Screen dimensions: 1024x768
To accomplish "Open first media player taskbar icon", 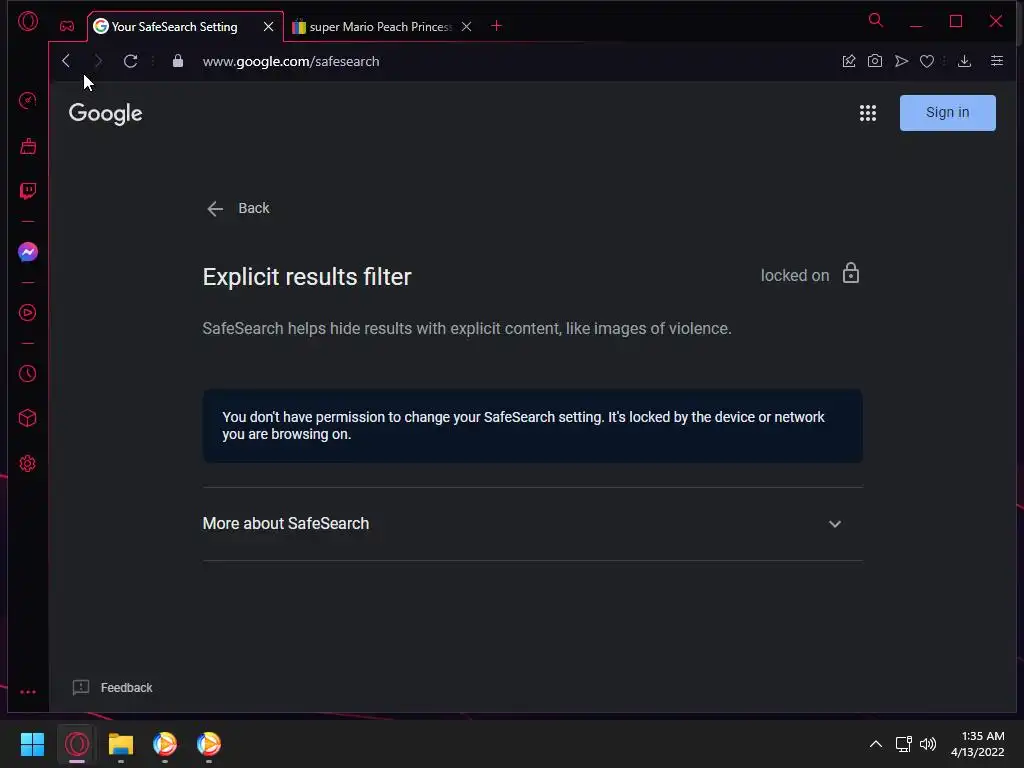I will [165, 744].
